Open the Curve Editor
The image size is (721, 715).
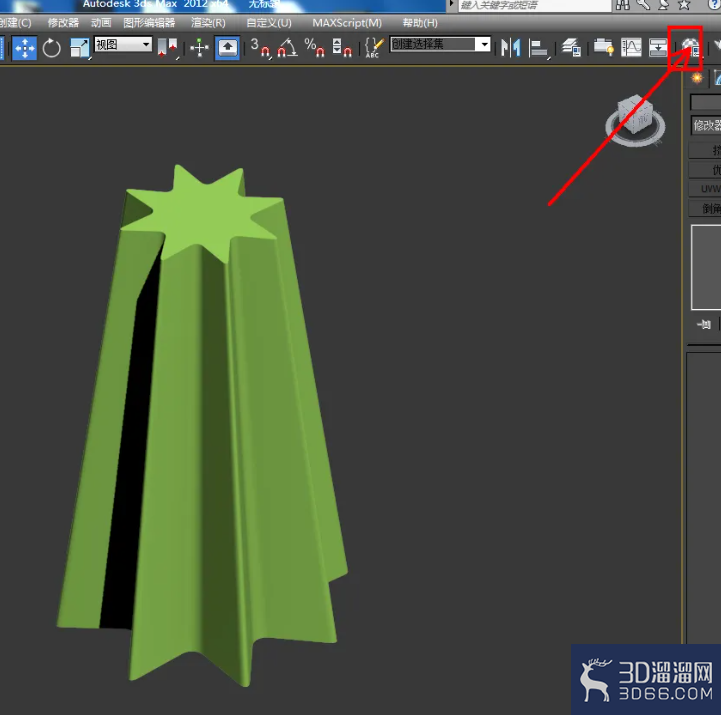631,47
